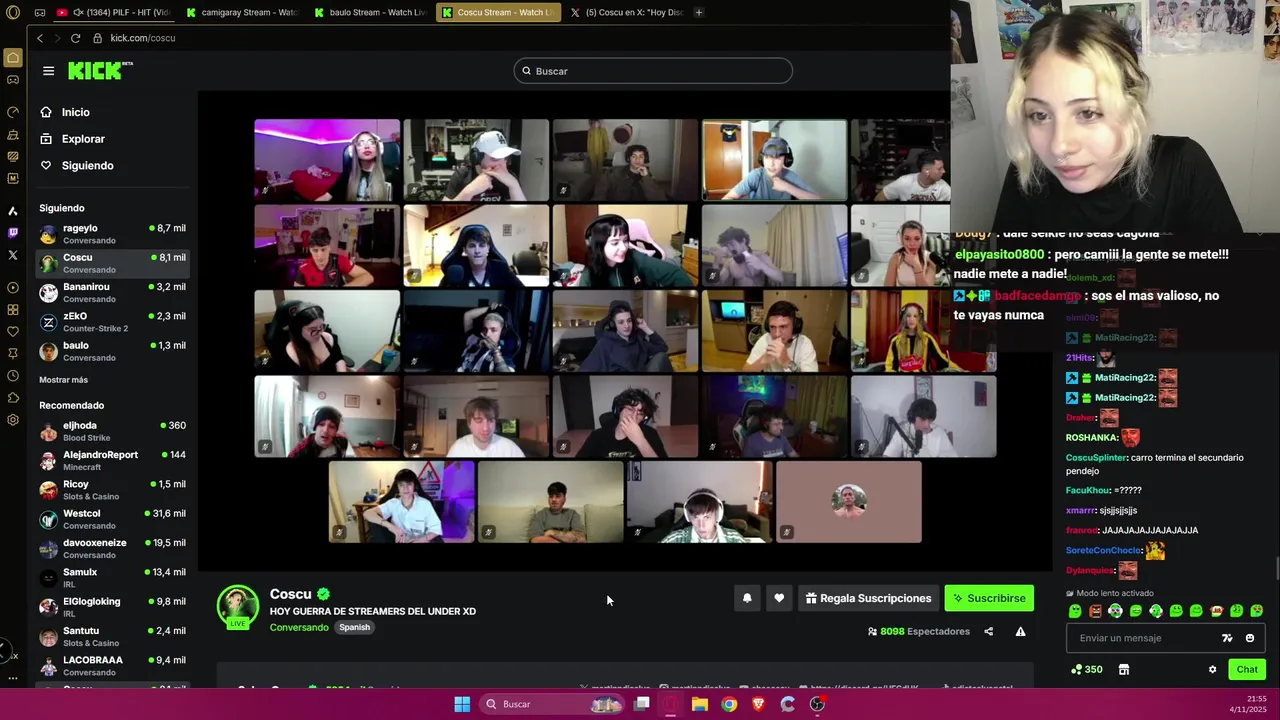Click Coscu's channel avatar with LIVE badge
The image size is (1280, 720).
[238, 608]
